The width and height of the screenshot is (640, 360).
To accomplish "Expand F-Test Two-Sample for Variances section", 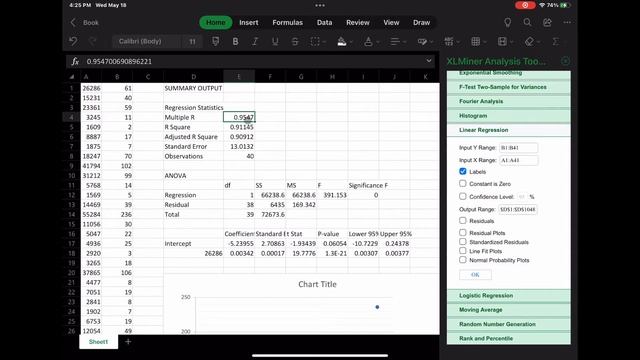I will (509, 87).
